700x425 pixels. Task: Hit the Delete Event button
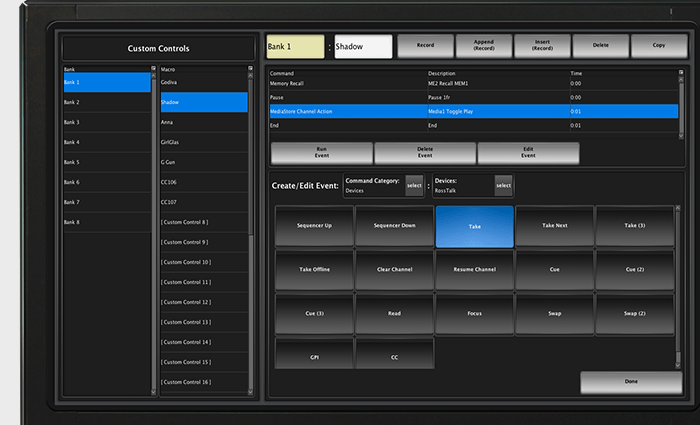424,153
